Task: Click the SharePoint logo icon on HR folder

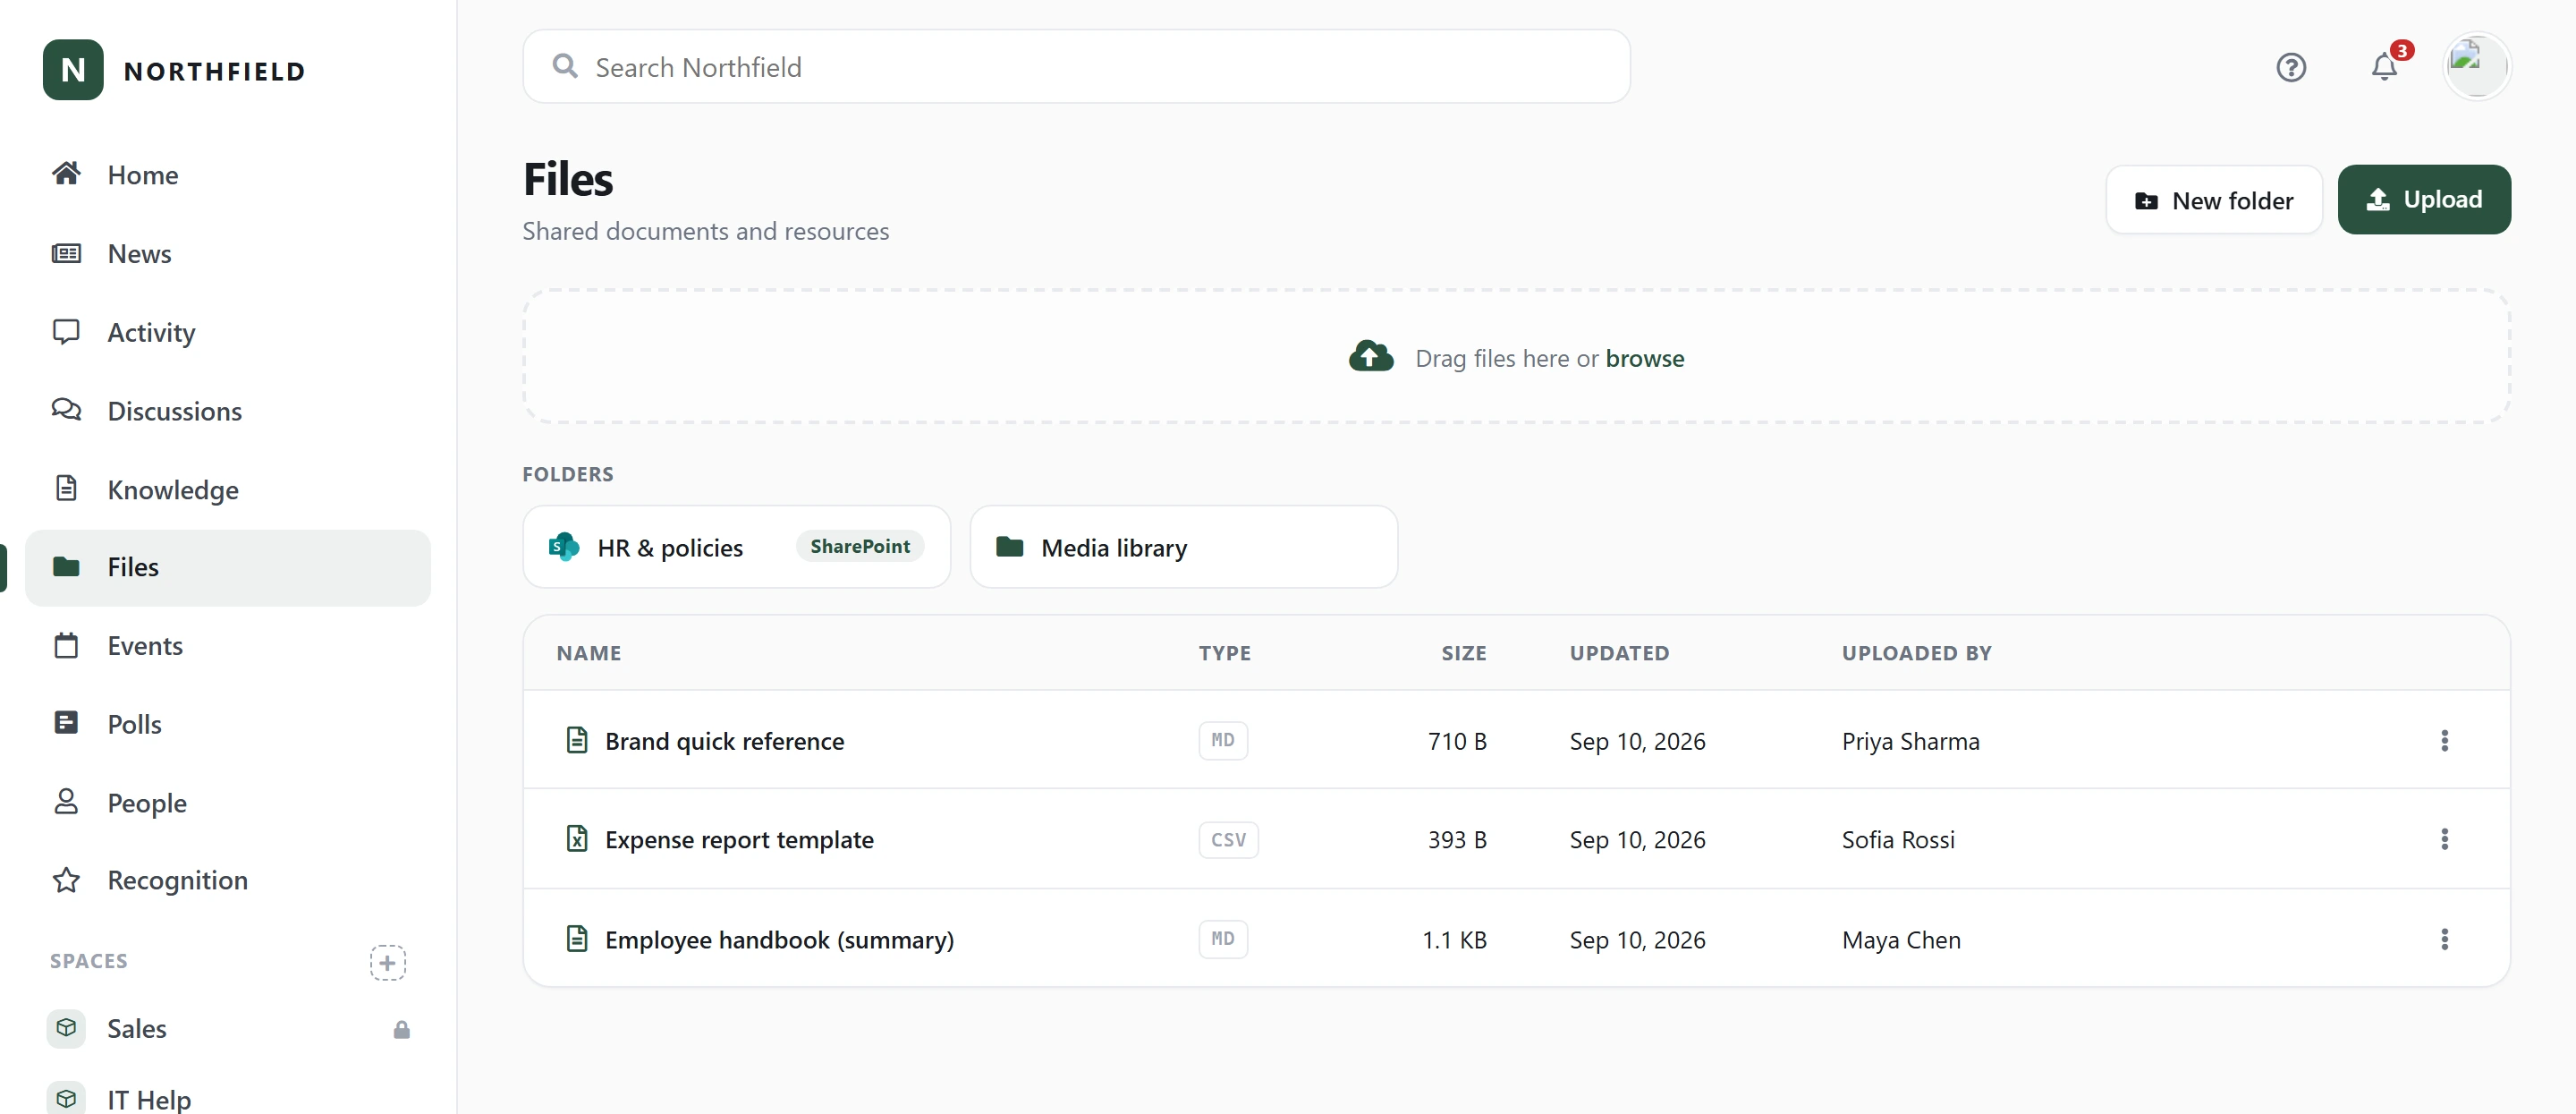Action: [564, 547]
